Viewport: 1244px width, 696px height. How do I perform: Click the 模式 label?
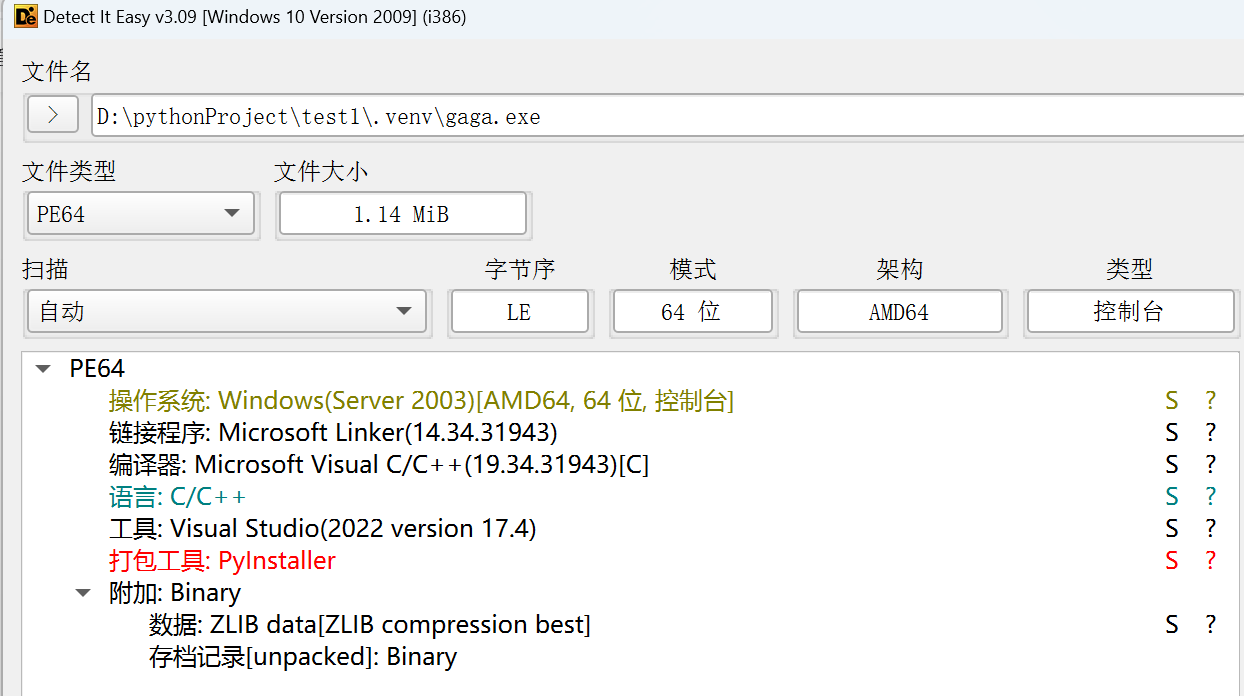[693, 269]
